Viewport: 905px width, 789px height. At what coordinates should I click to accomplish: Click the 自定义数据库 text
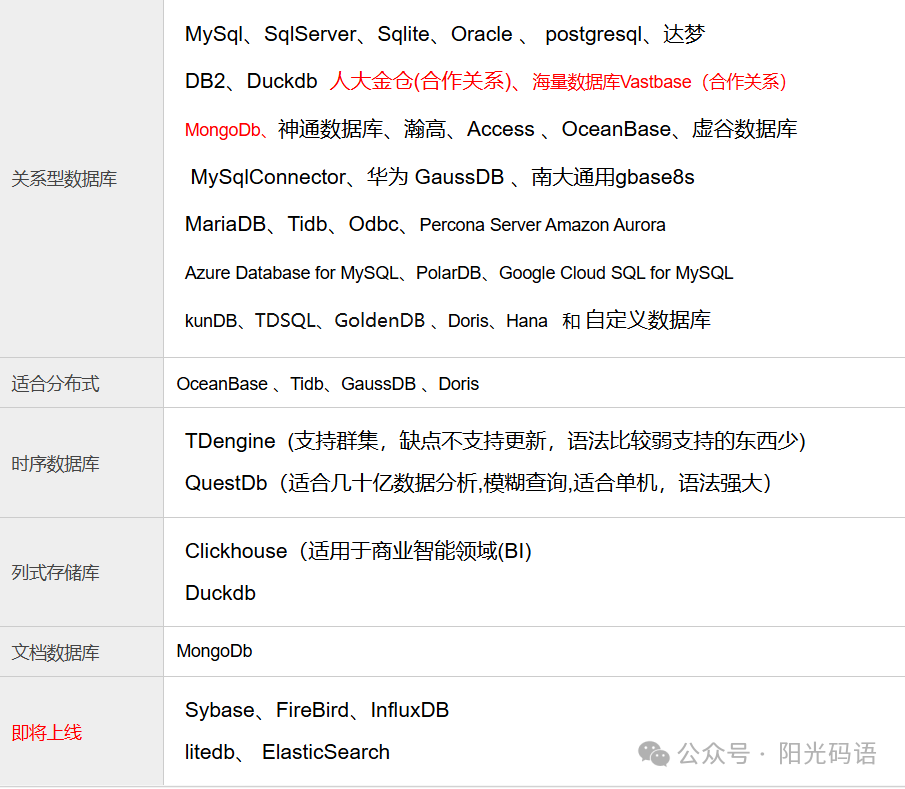tap(648, 320)
